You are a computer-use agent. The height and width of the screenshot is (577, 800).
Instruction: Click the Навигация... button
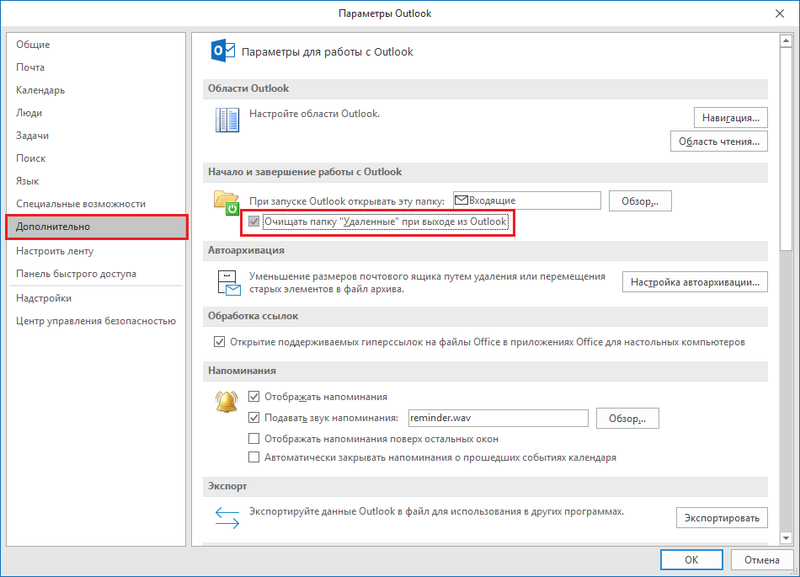[x=731, y=118]
